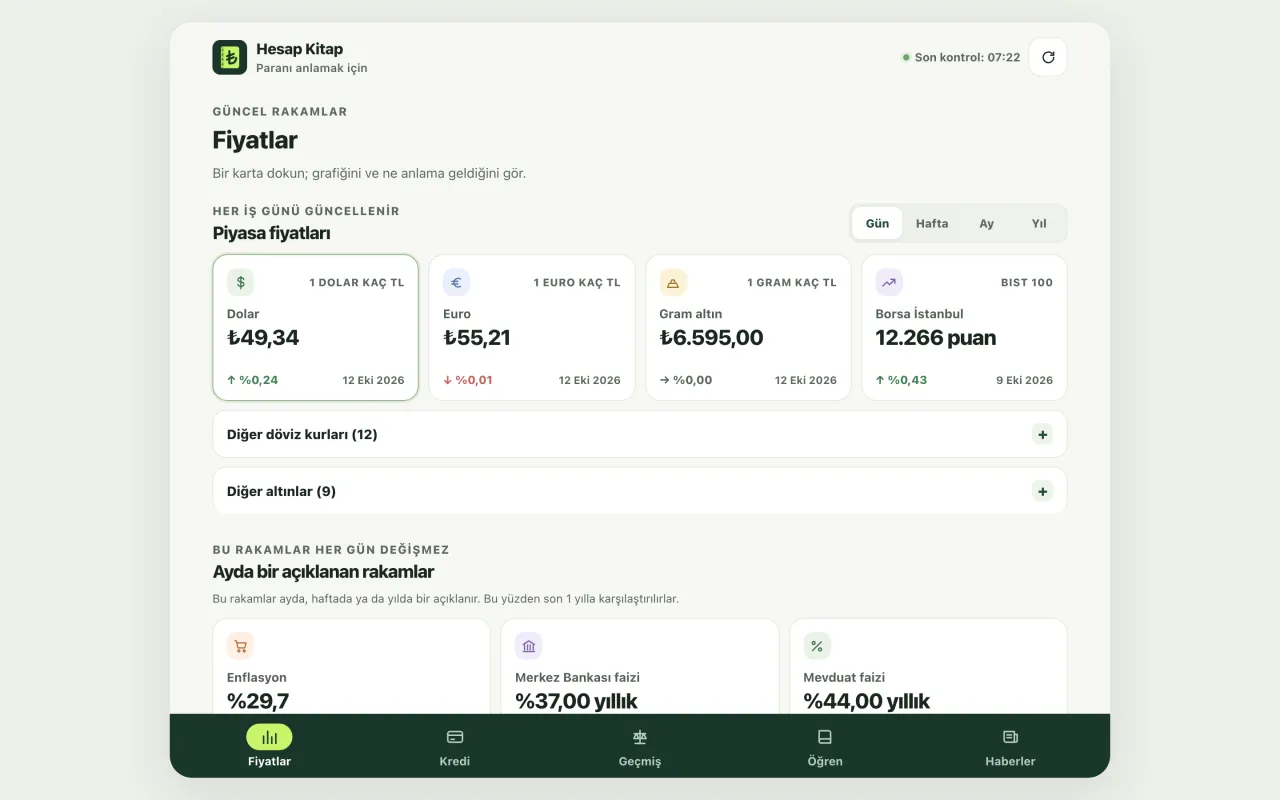Viewport: 1280px width, 800px height.
Task: Click the %0,00 change on Gram altın
Action: (x=686, y=380)
